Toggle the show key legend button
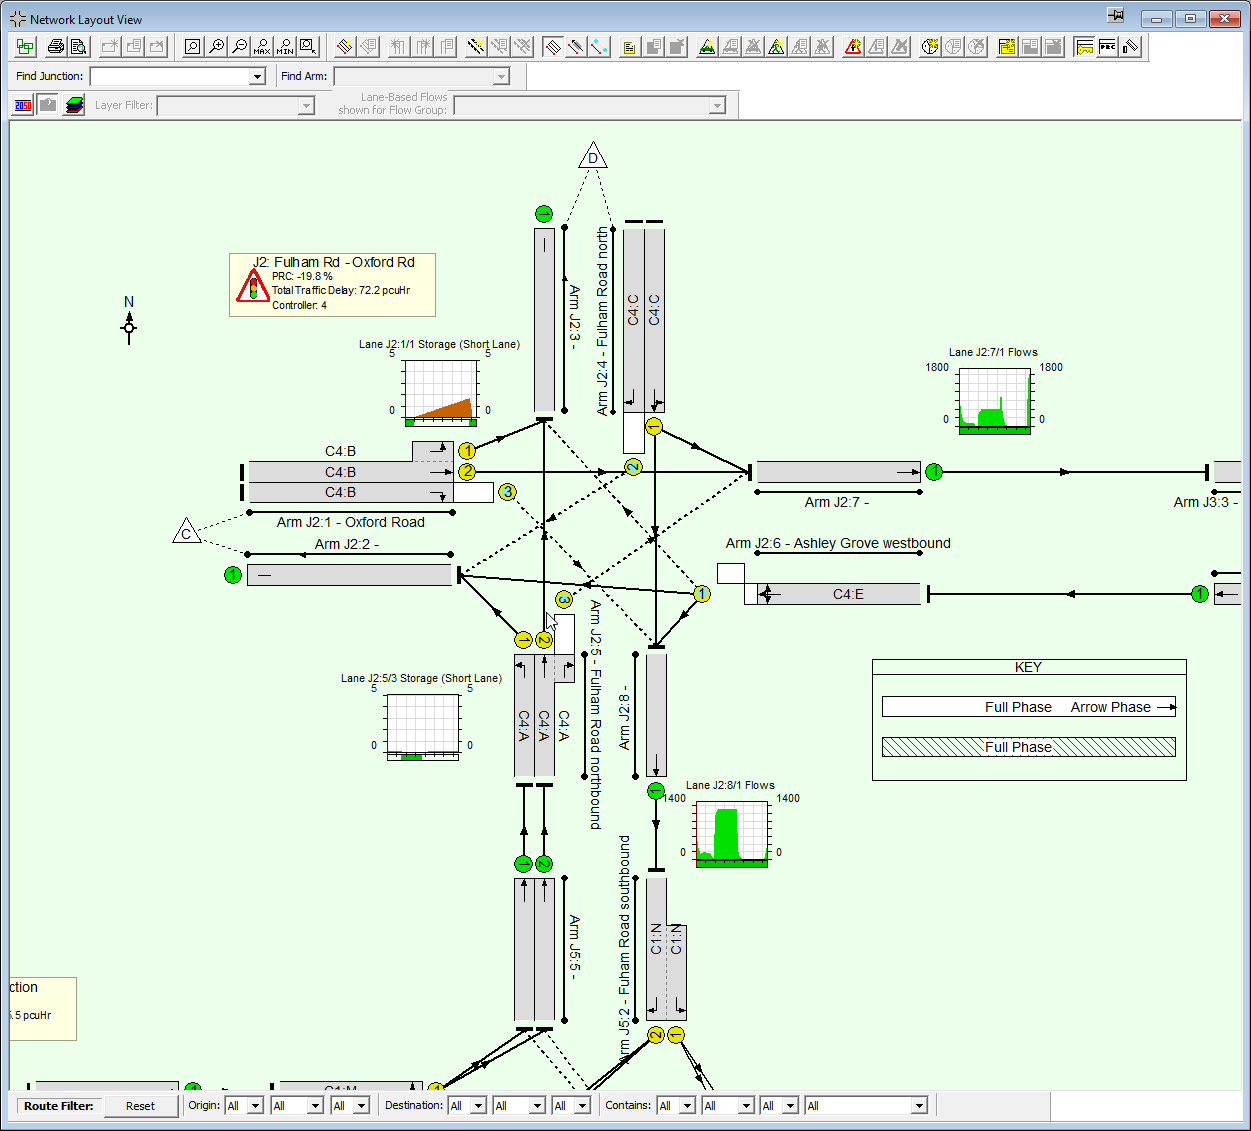The width and height of the screenshot is (1251, 1131). click(1084, 46)
